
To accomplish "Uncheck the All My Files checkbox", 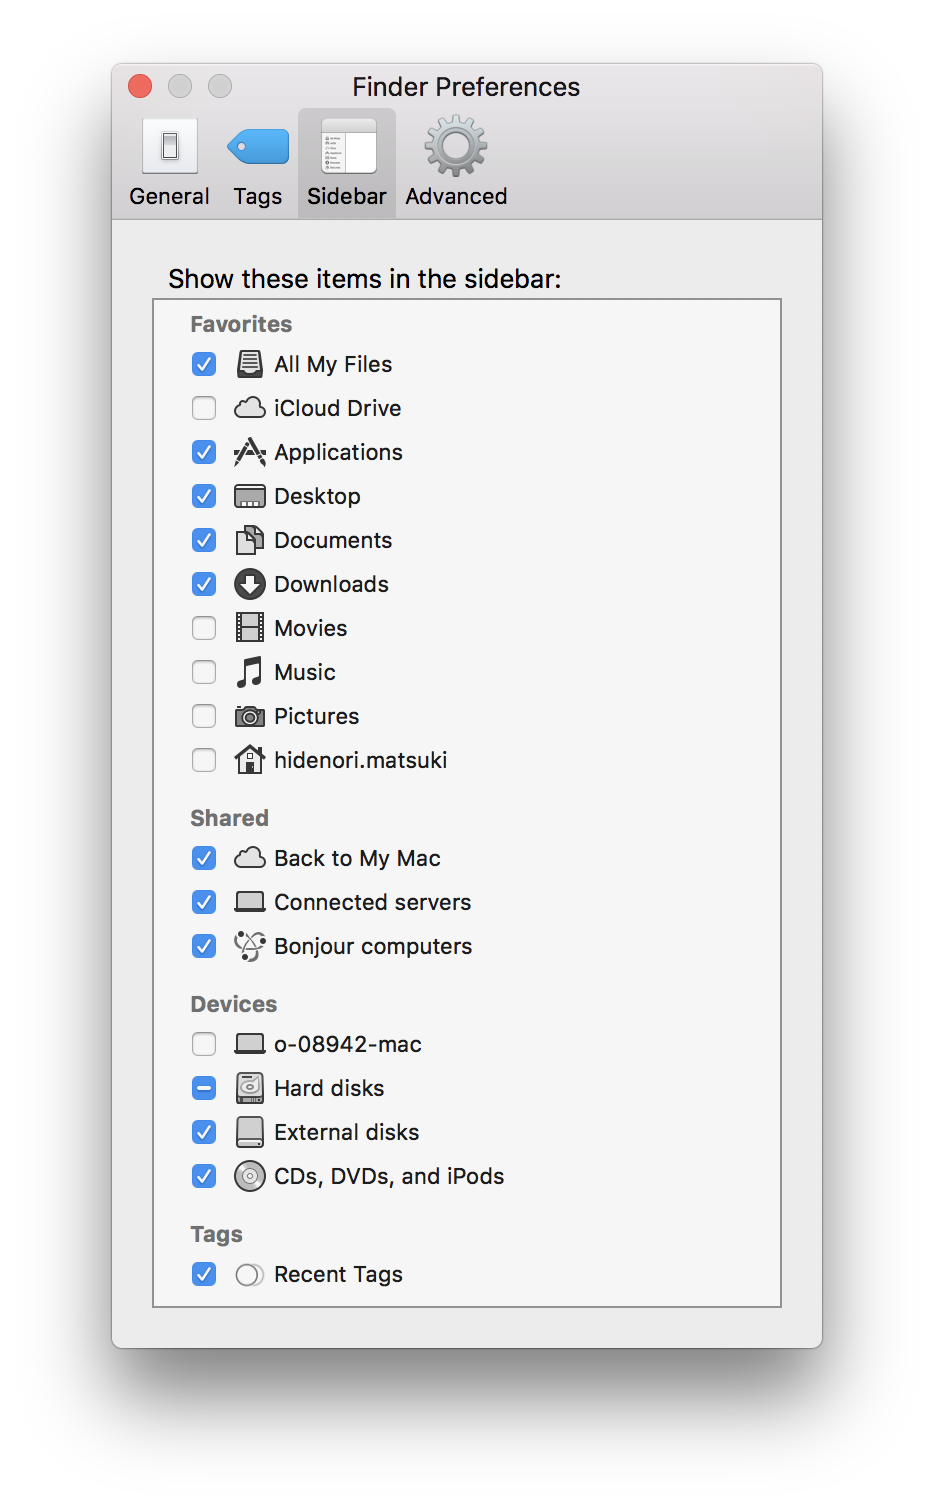I will tap(204, 364).
